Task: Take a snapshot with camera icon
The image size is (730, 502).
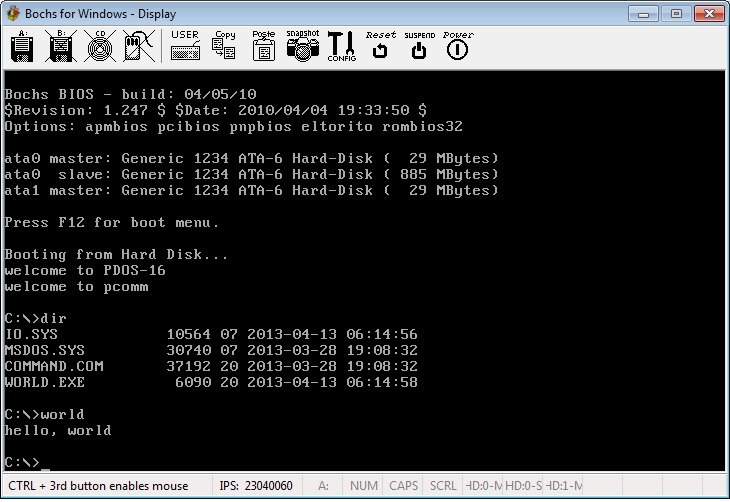Action: pos(302,45)
